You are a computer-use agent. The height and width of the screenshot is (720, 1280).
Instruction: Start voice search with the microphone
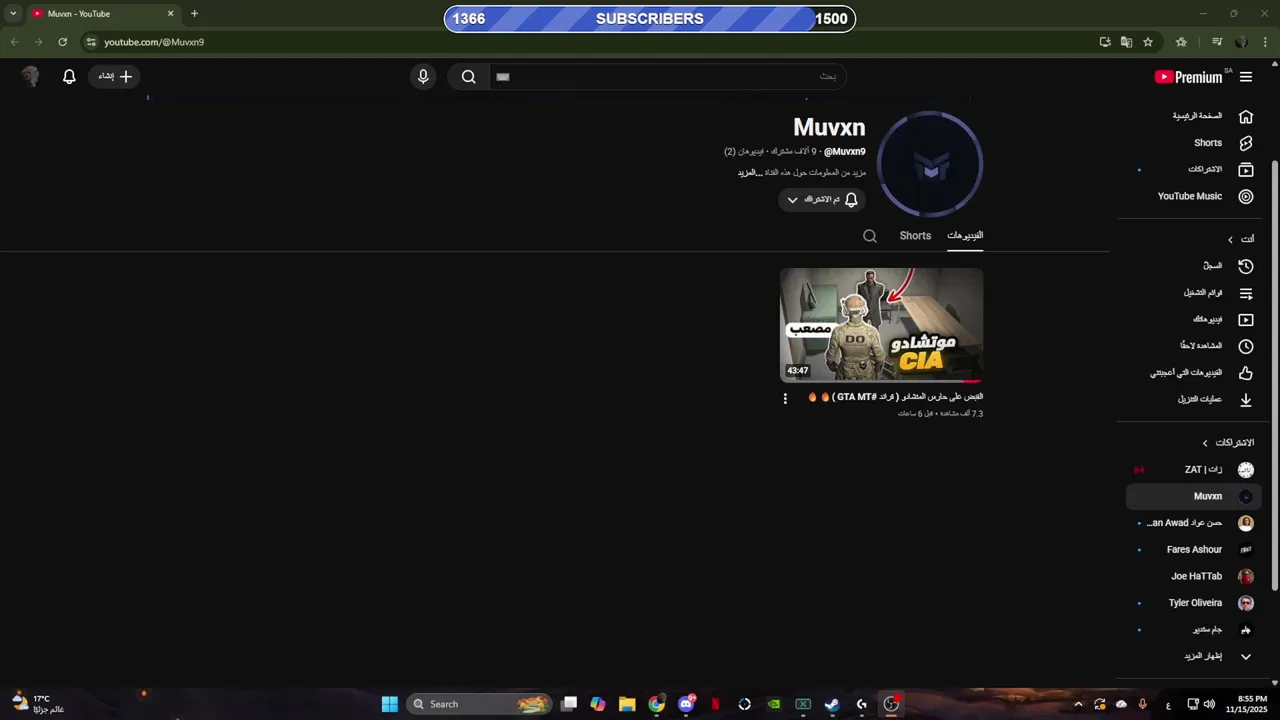[423, 76]
